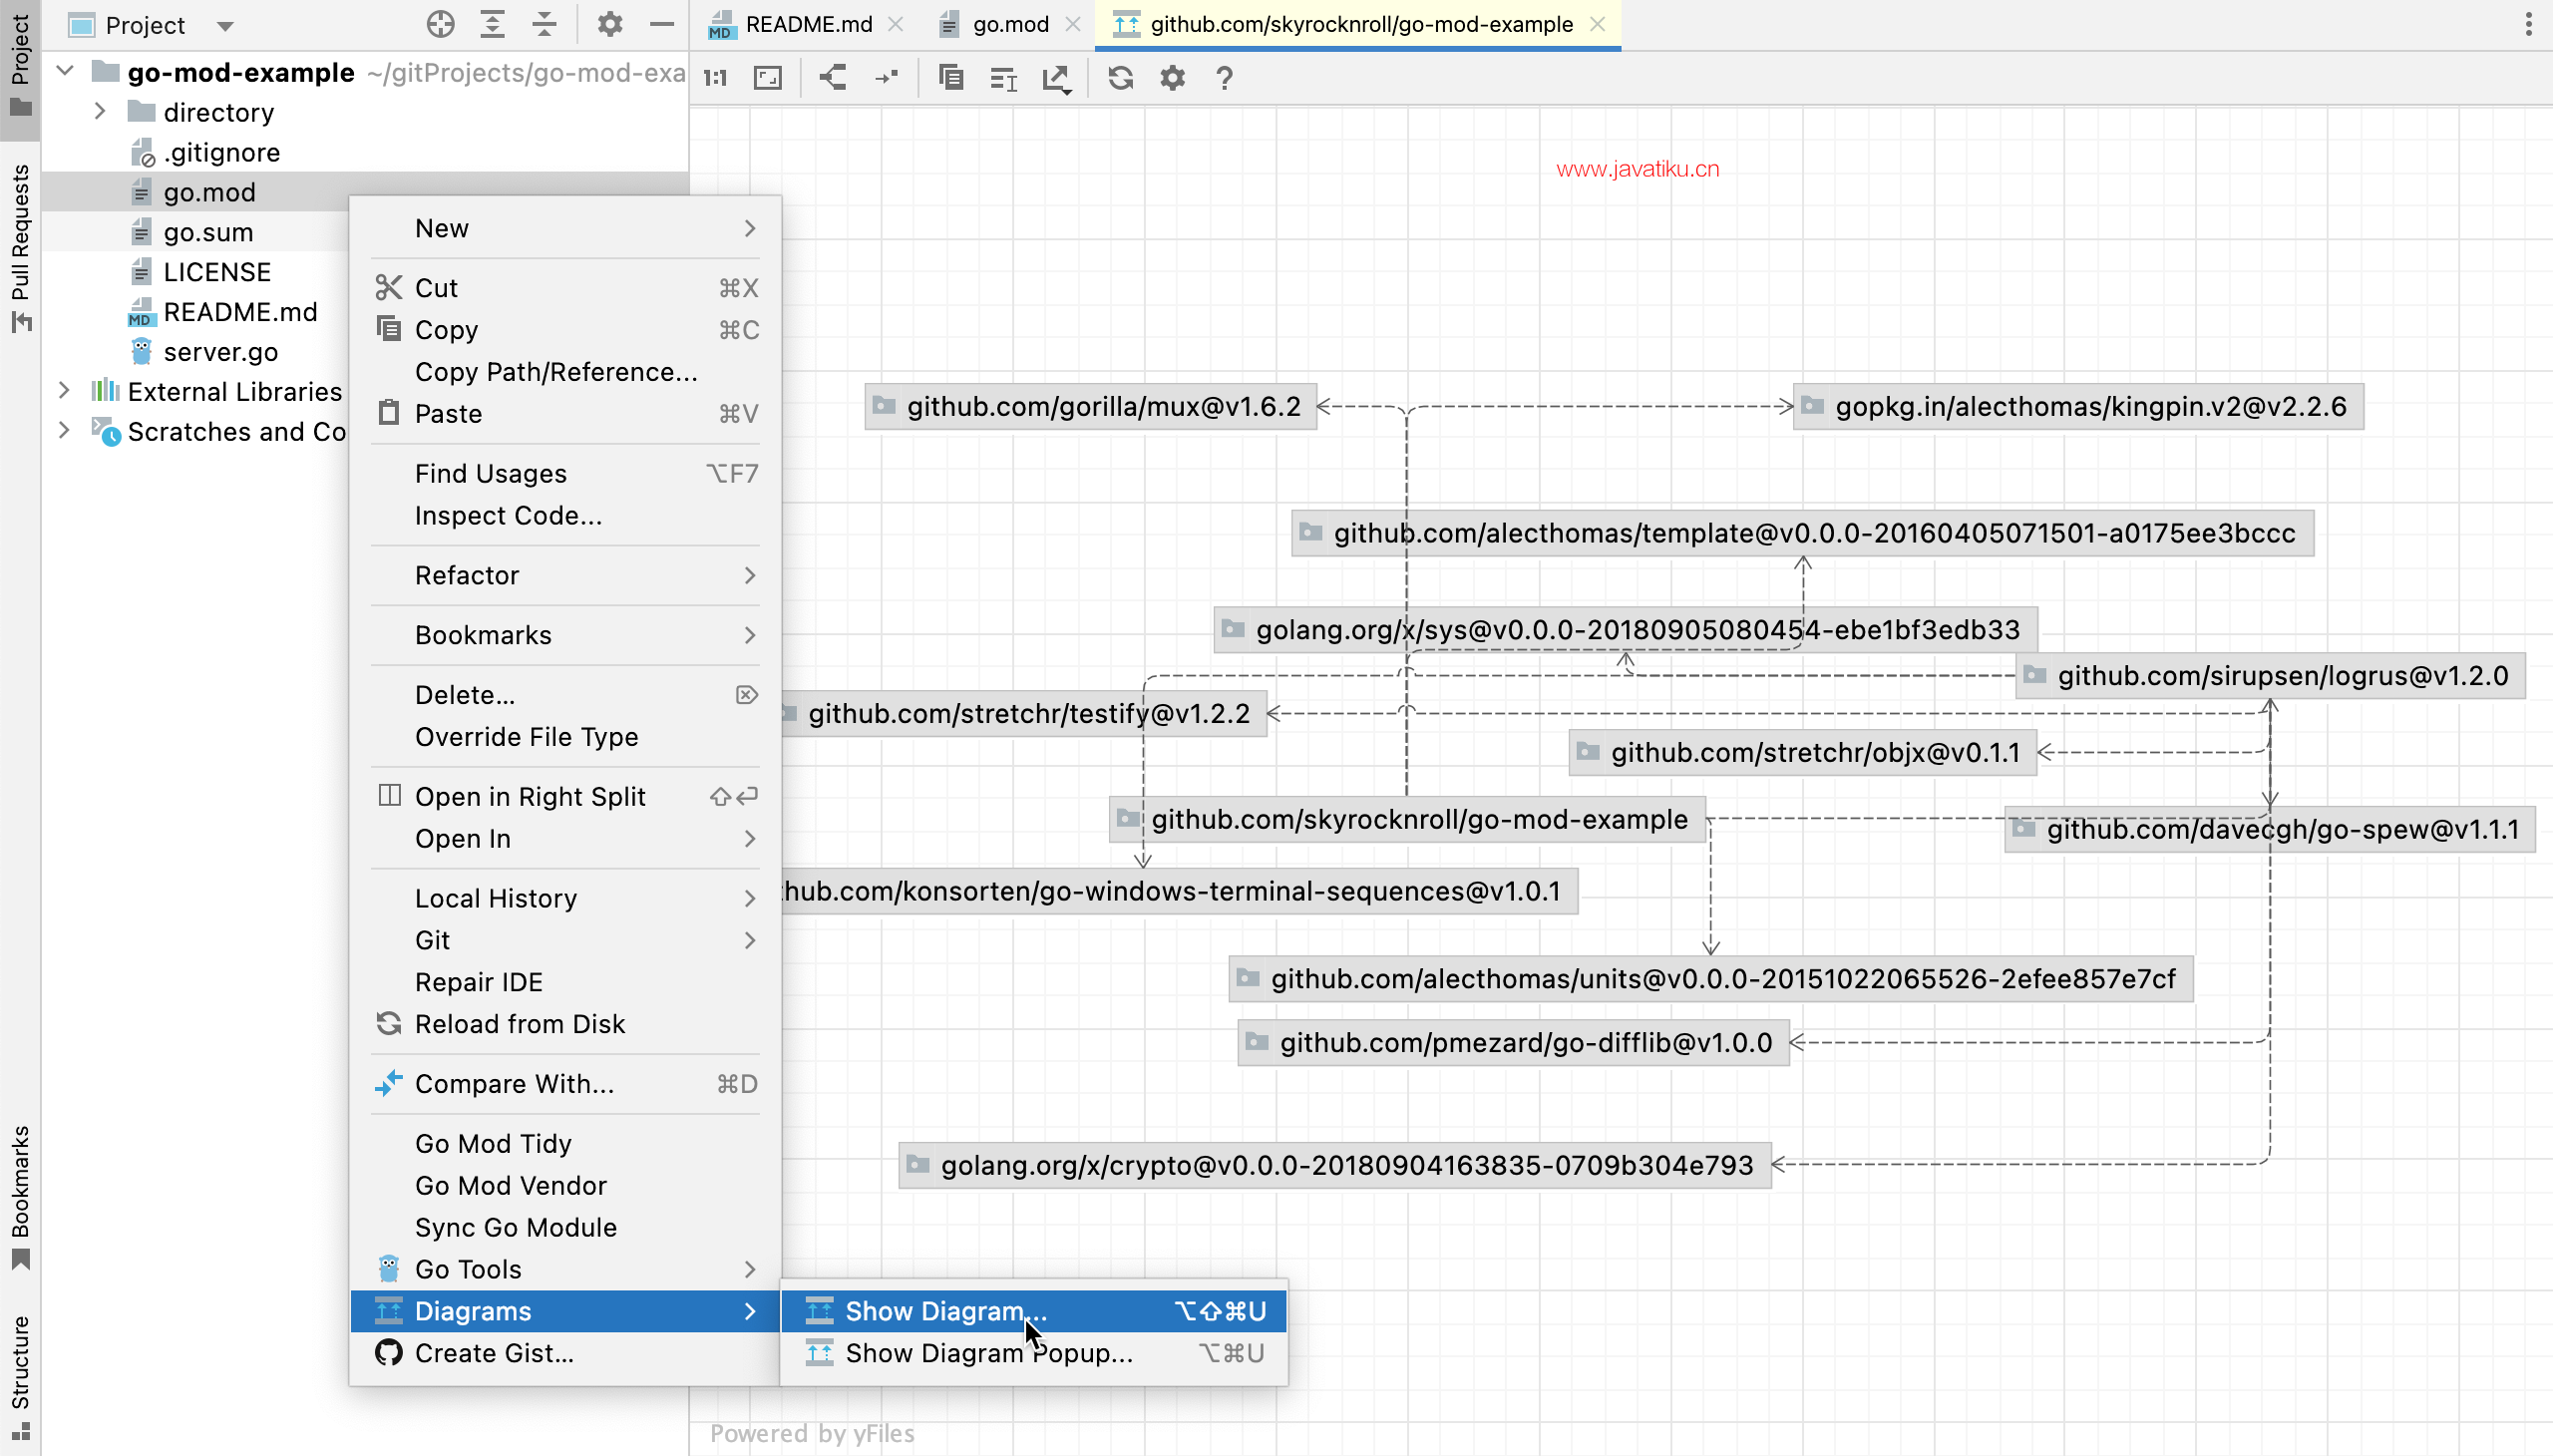Image resolution: width=2553 pixels, height=1456 pixels.
Task: Open the Refactor submenu
Action: pos(565,576)
